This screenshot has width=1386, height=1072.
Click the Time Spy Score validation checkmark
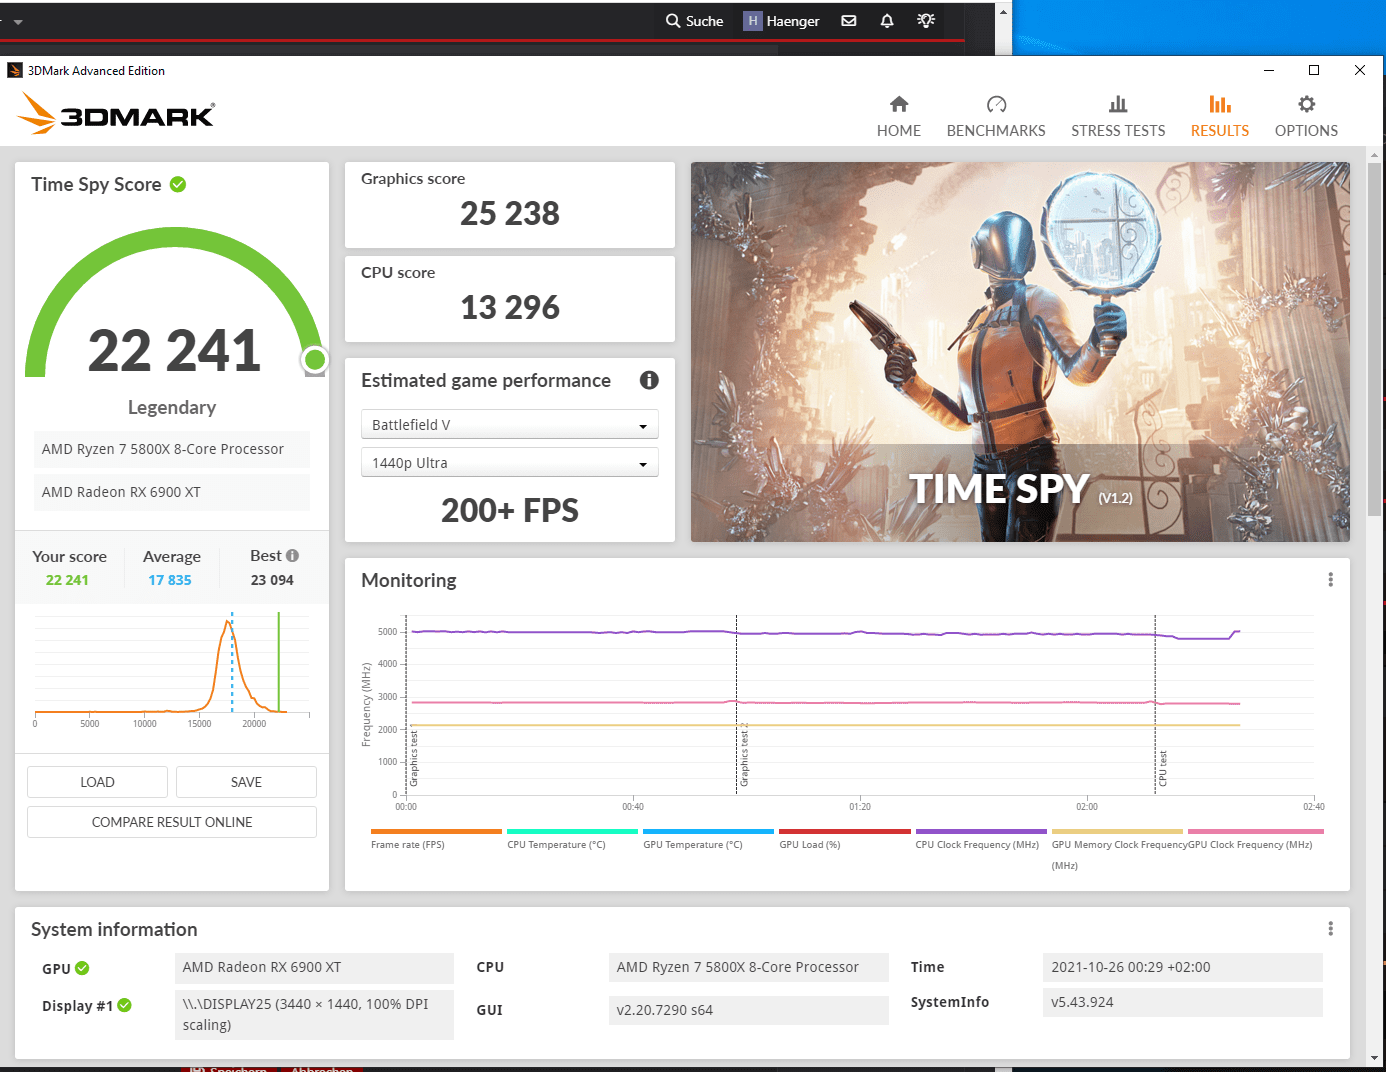178,184
